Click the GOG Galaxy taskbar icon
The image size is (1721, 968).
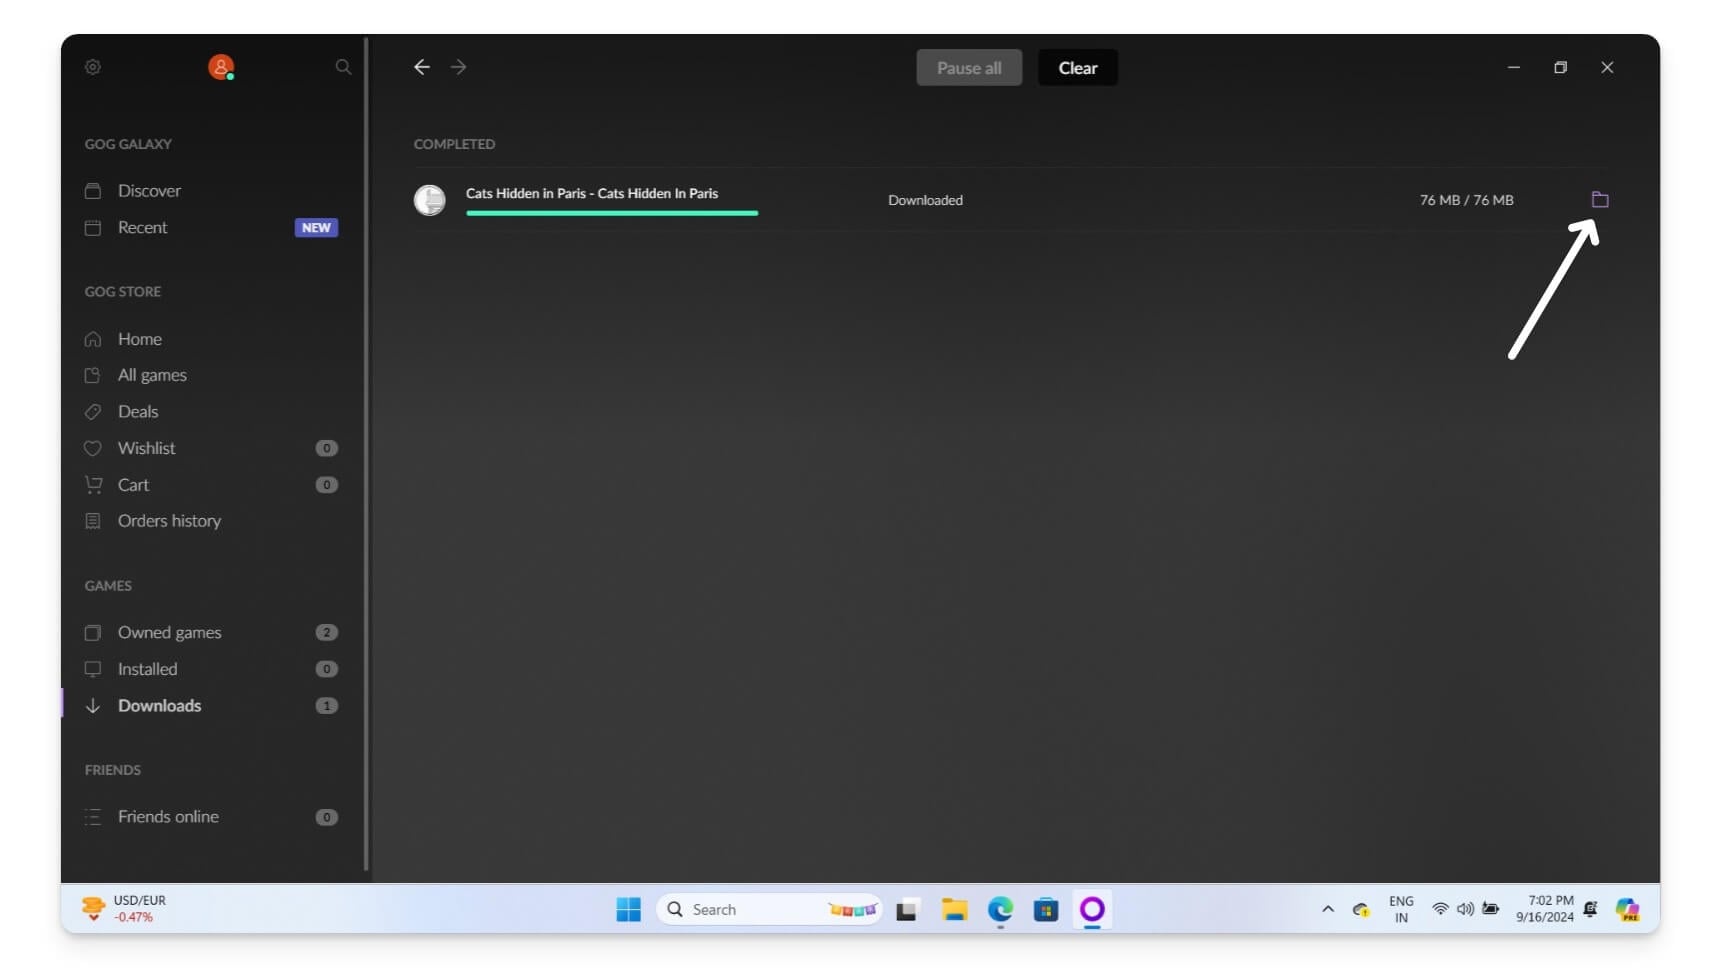pyautogui.click(x=1092, y=910)
